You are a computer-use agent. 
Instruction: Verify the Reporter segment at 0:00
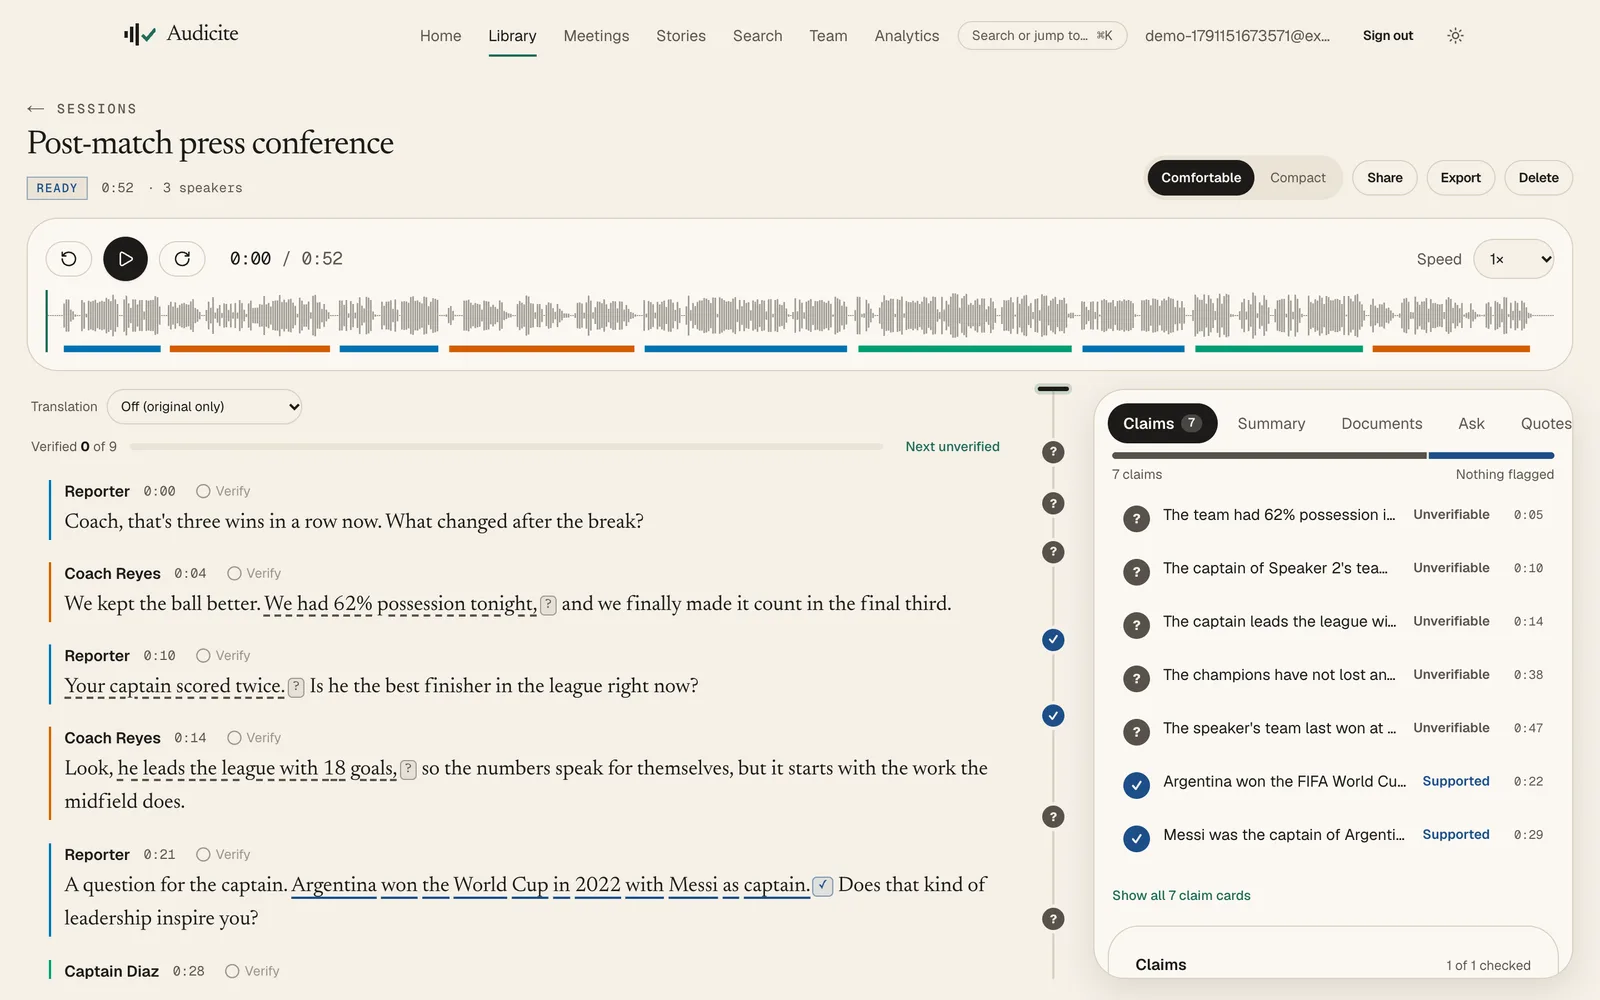tap(223, 491)
